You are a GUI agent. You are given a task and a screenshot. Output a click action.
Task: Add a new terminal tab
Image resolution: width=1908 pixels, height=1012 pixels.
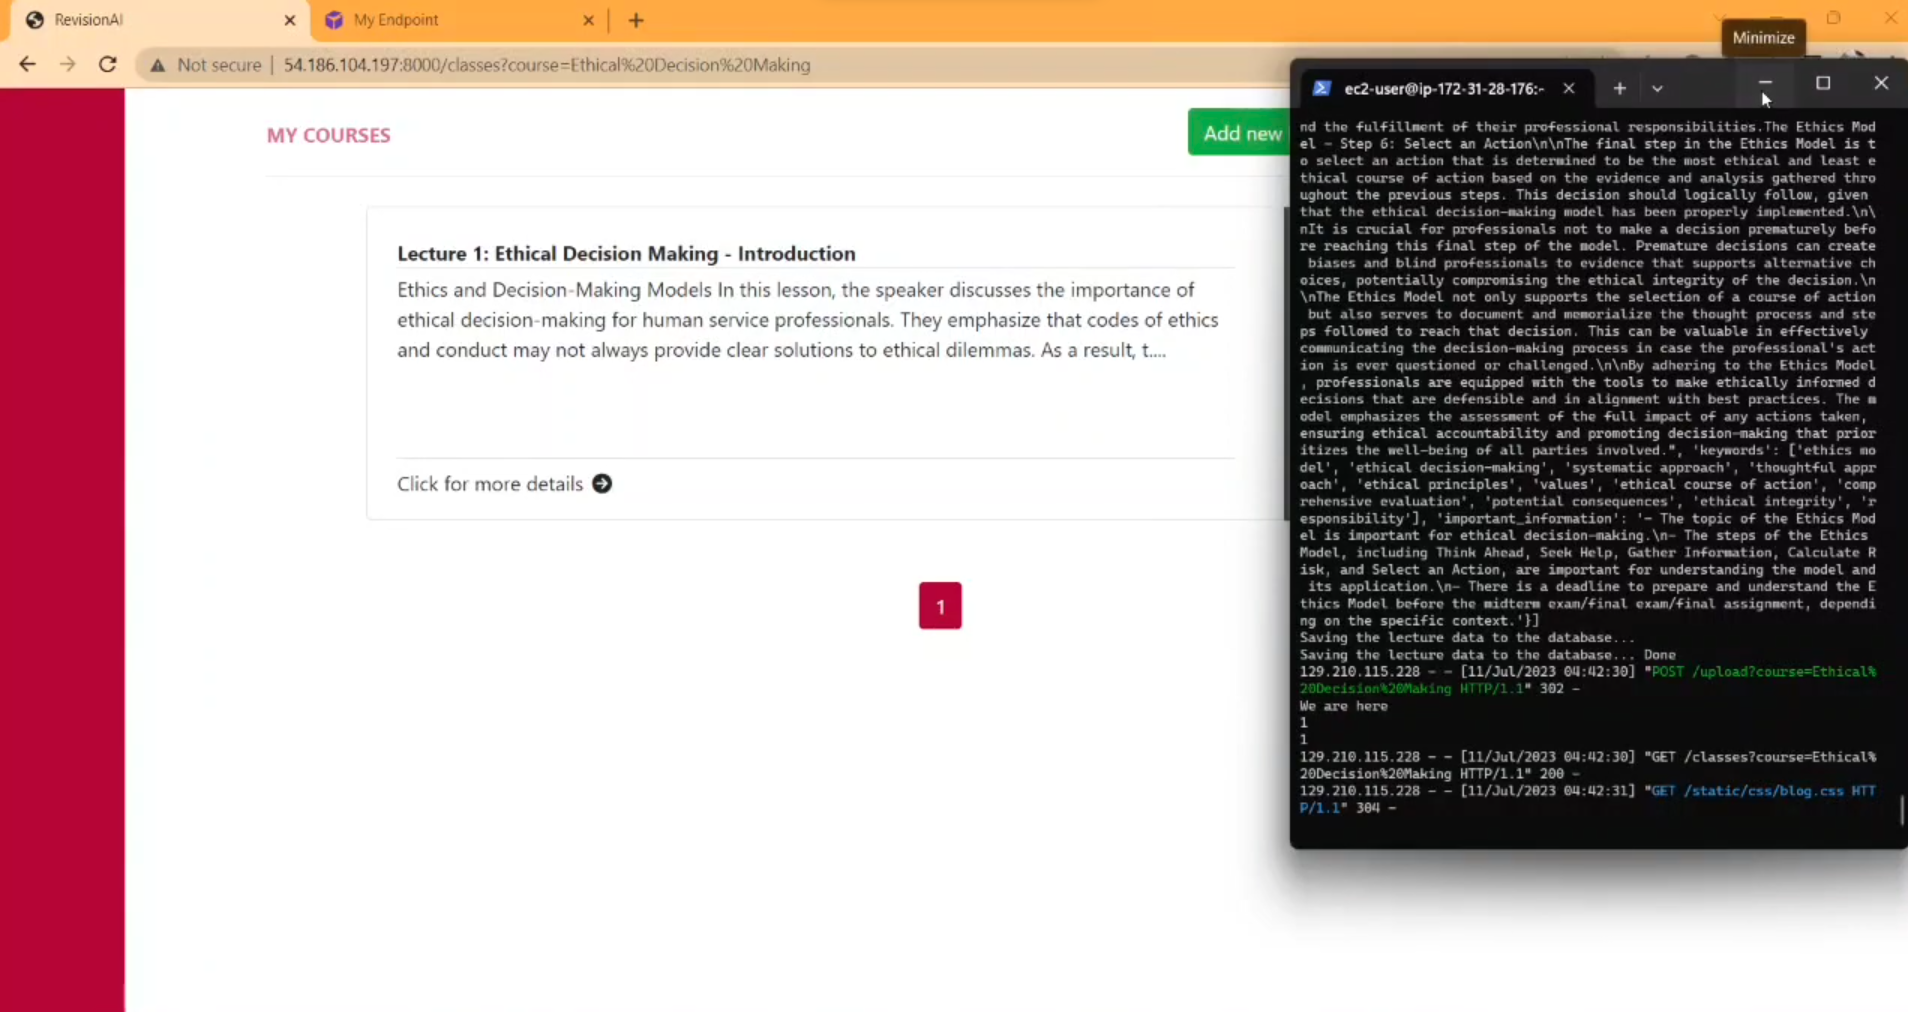pos(1620,89)
